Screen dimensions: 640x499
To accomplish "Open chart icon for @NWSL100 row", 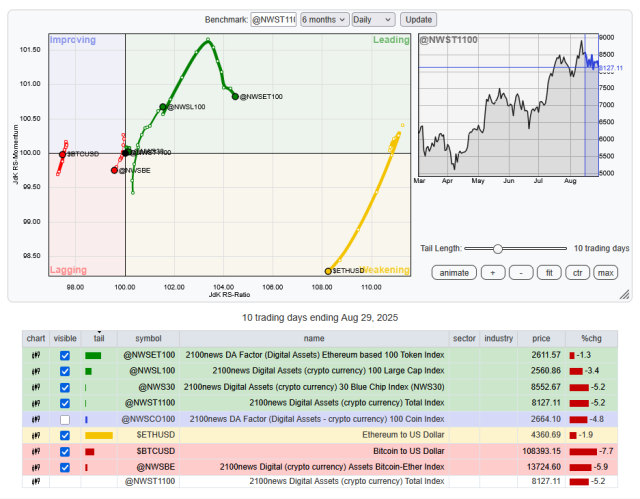I will click(x=36, y=371).
